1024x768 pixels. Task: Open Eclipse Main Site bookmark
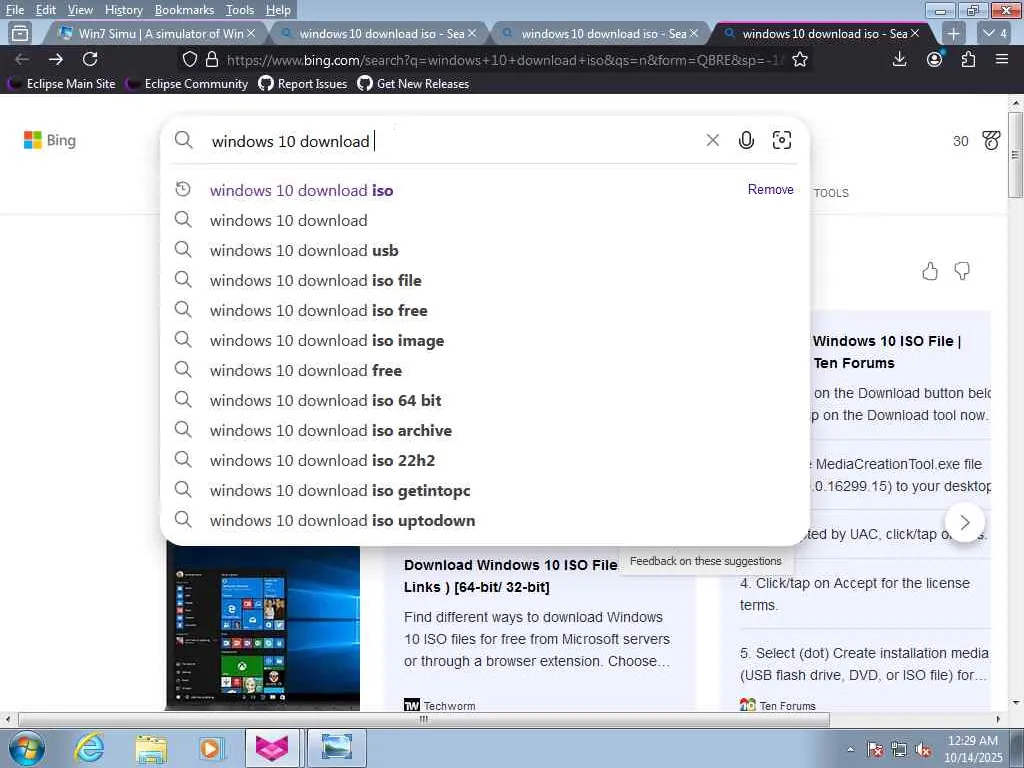coord(61,84)
